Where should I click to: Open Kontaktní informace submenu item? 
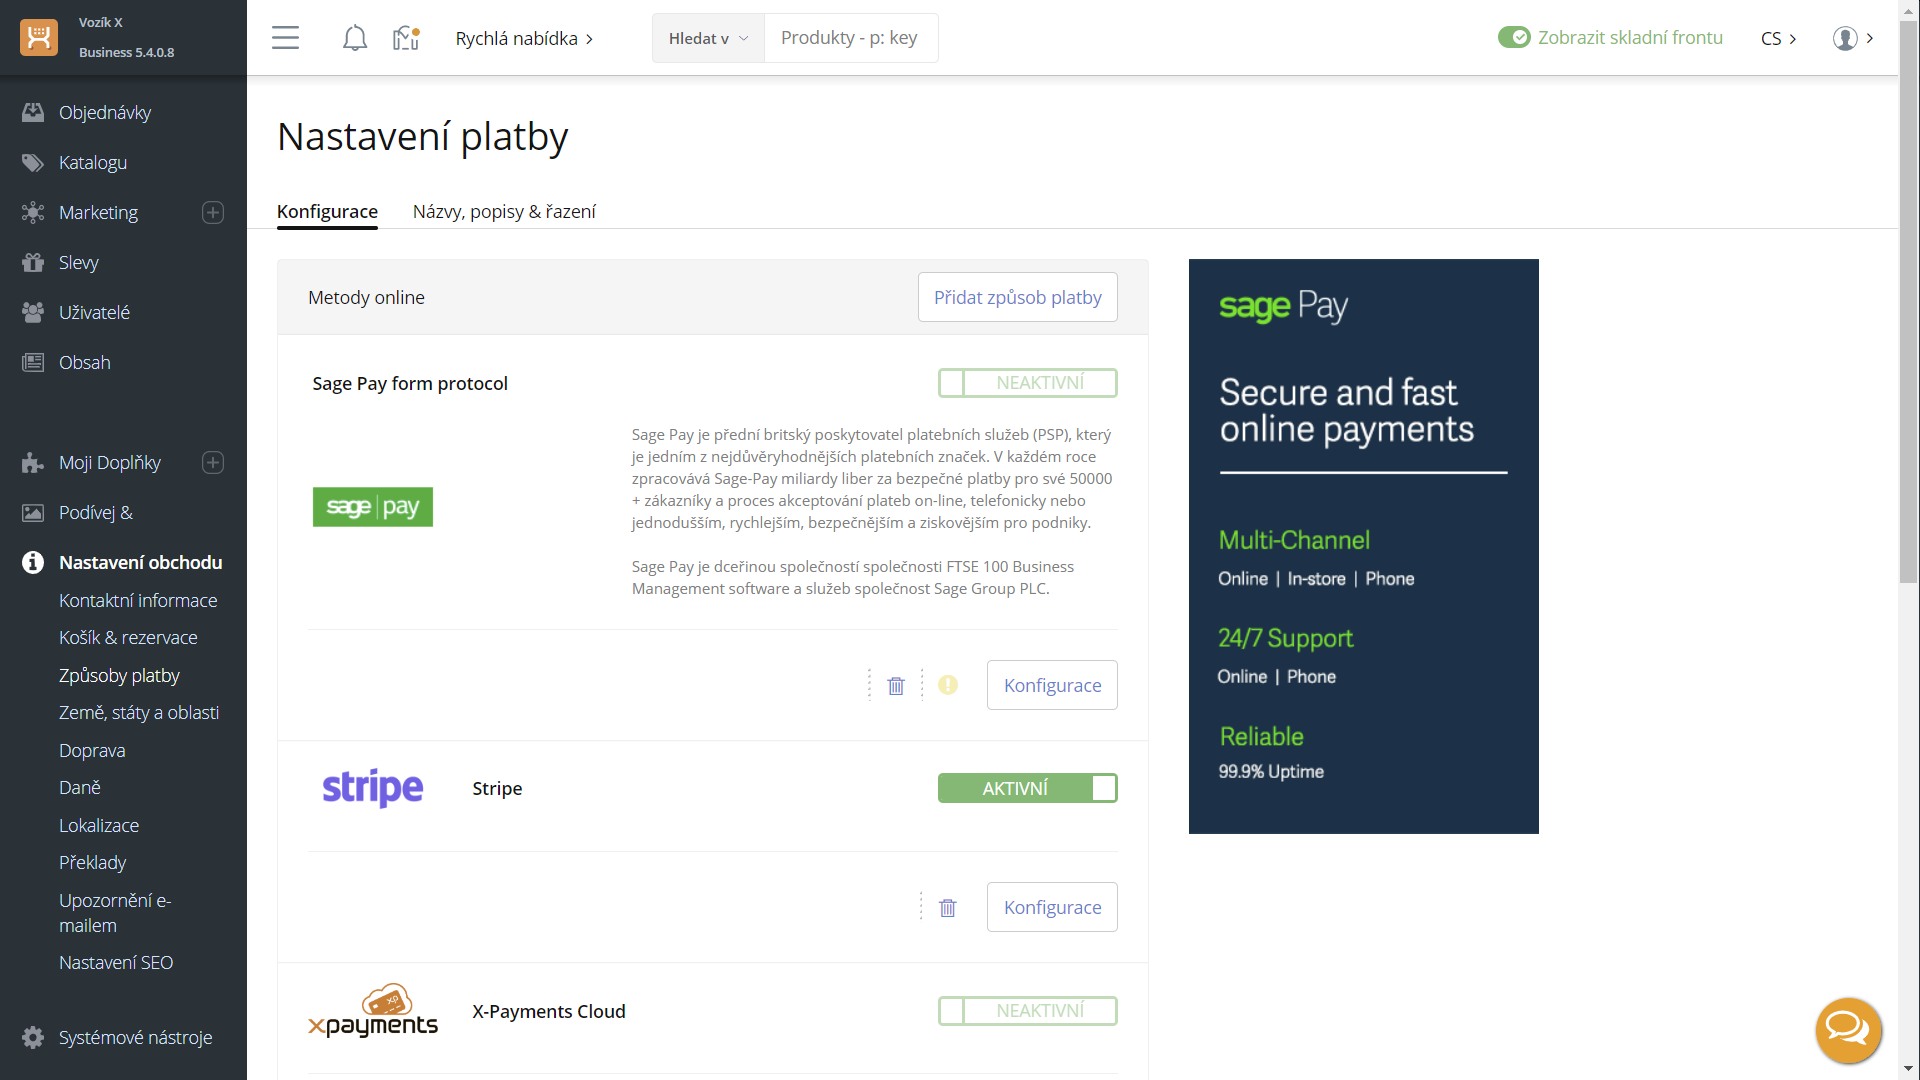138,600
